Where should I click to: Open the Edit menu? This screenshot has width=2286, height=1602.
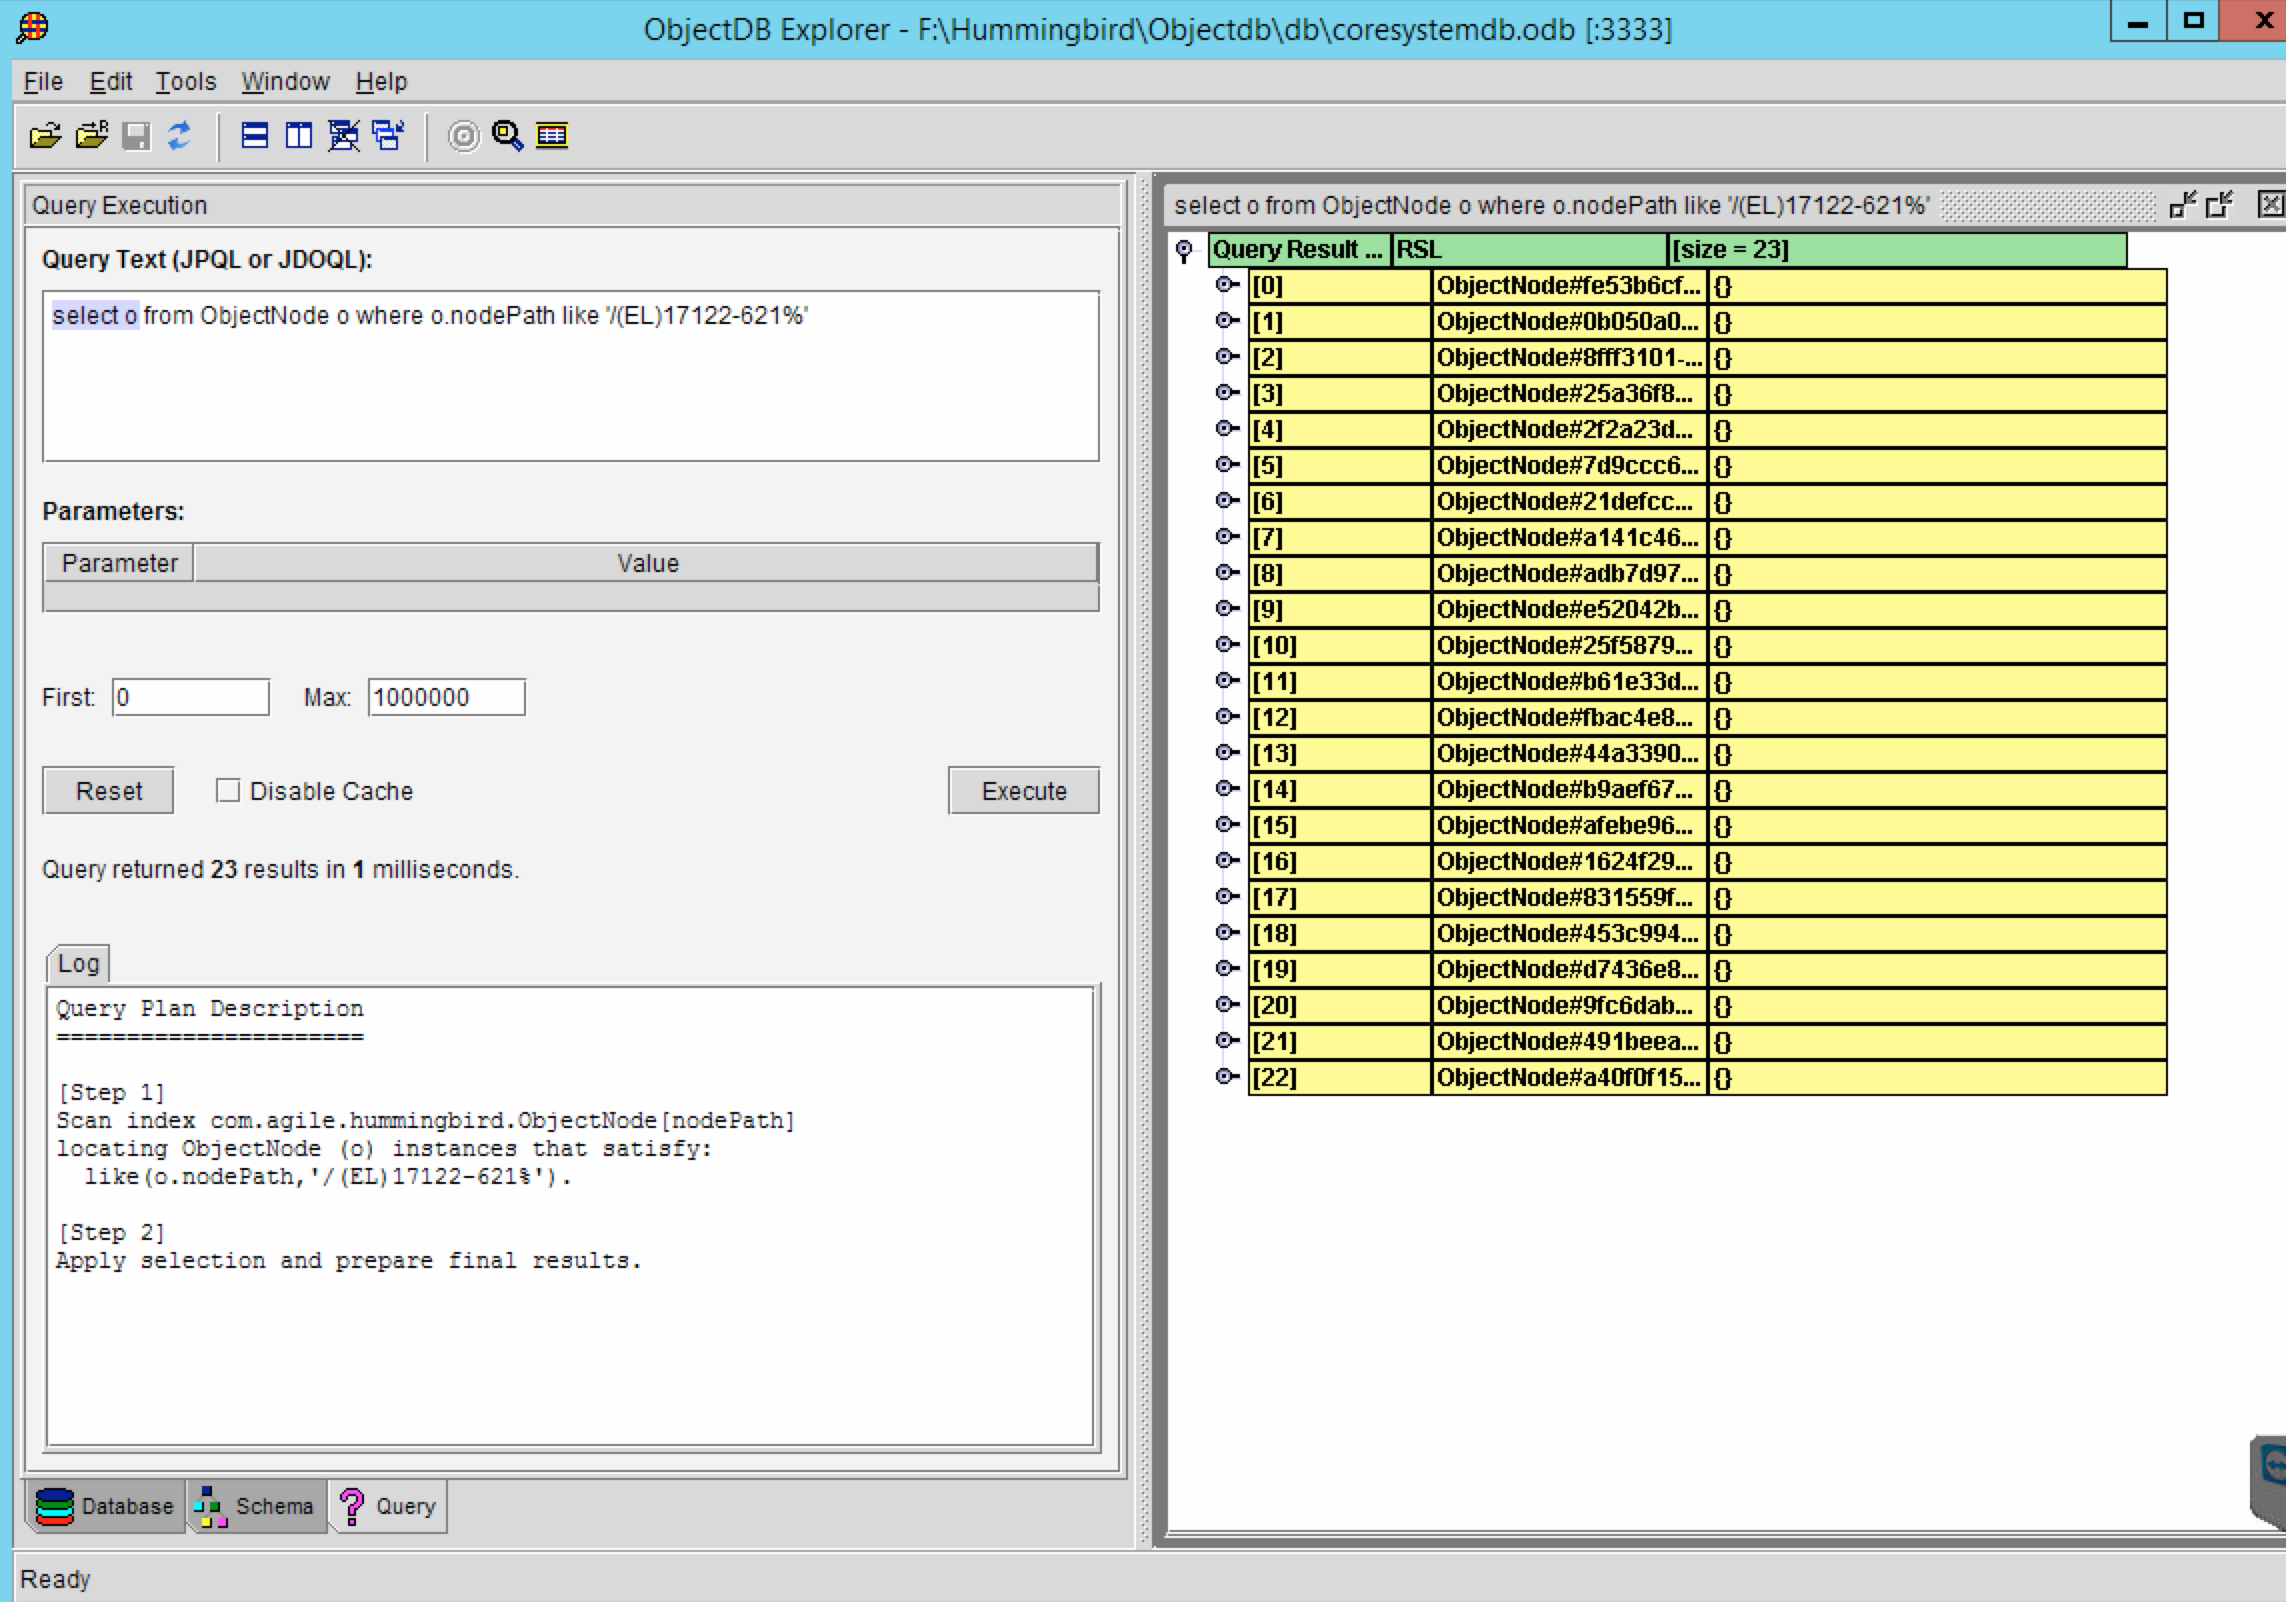(x=110, y=82)
